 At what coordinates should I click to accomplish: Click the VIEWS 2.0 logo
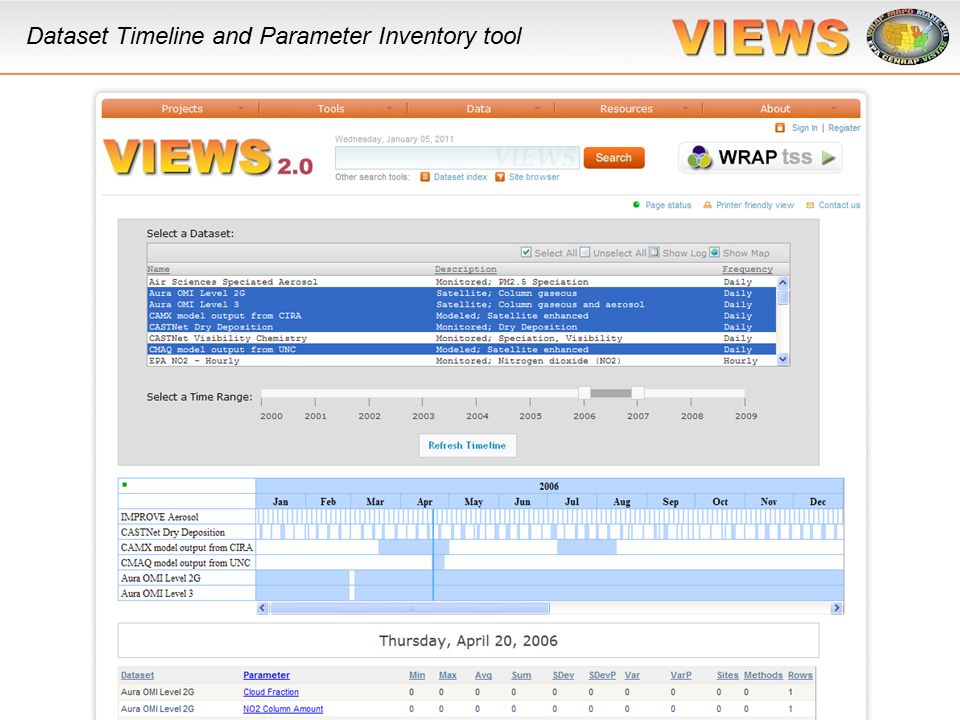tap(208, 157)
